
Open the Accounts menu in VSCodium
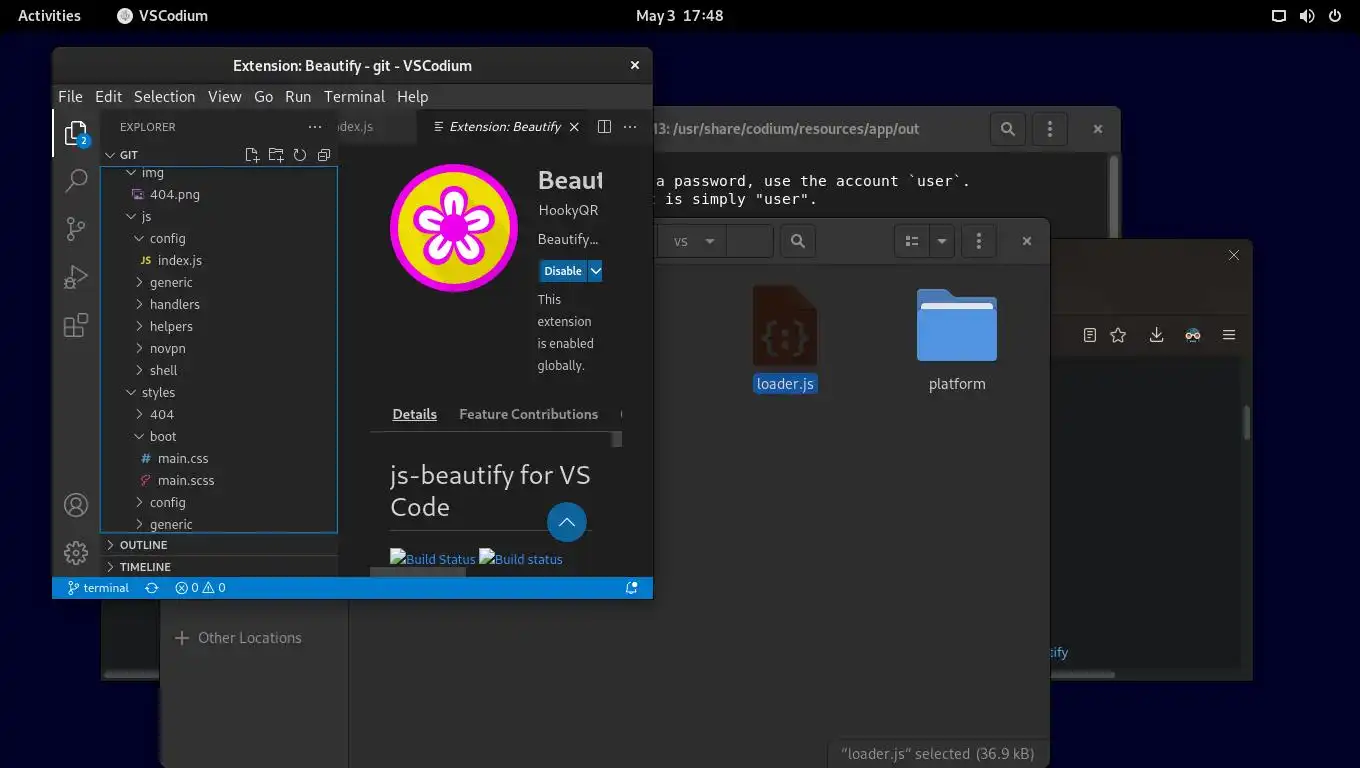(76, 505)
